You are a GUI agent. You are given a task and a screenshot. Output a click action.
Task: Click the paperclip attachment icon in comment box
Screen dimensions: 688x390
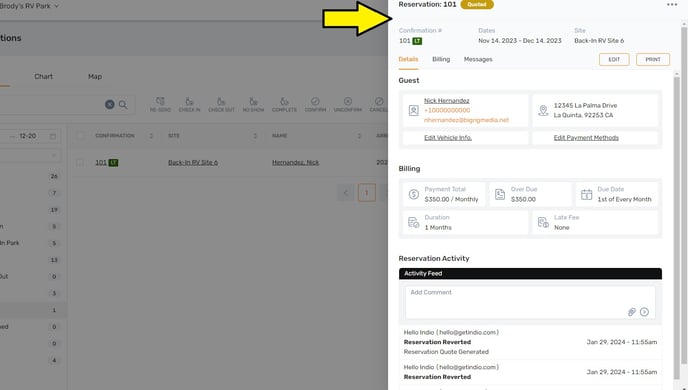pyautogui.click(x=631, y=312)
